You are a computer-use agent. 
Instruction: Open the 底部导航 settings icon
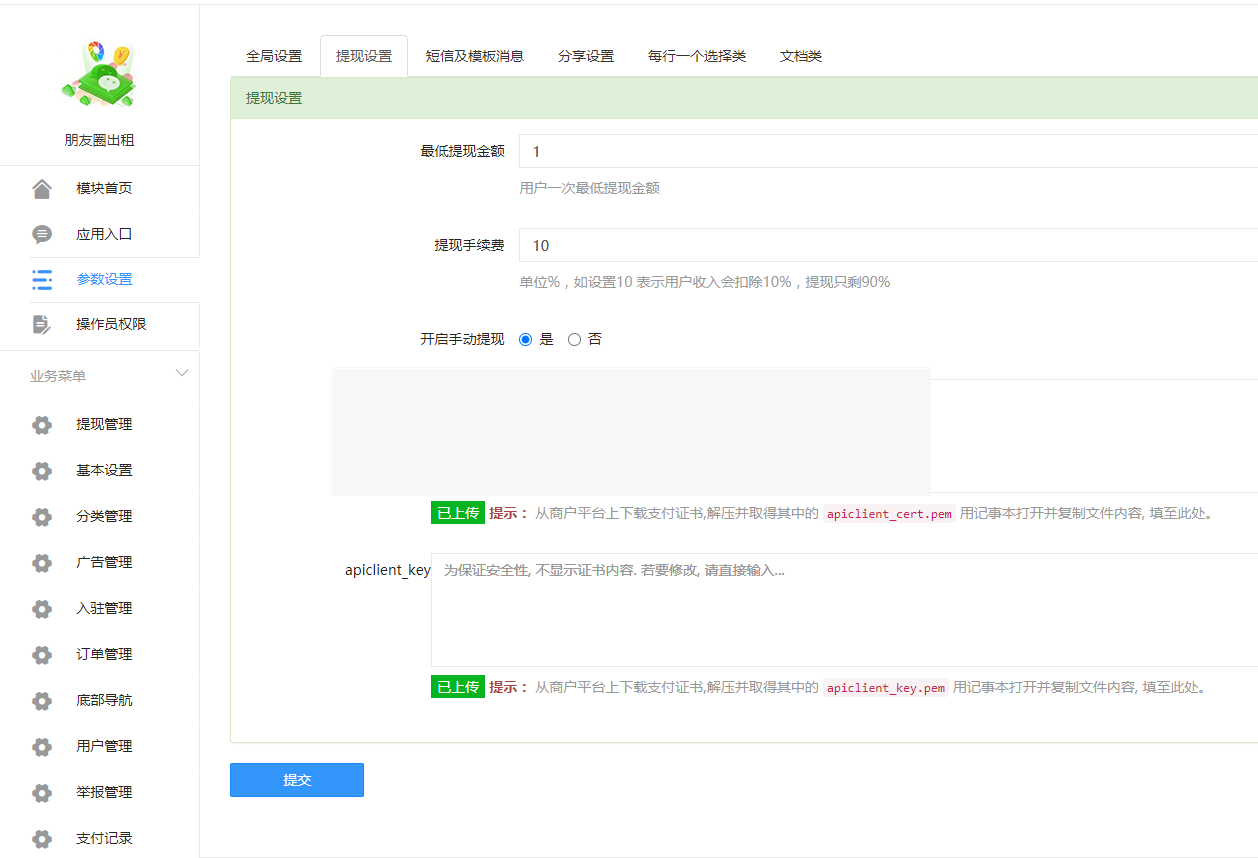click(41, 700)
